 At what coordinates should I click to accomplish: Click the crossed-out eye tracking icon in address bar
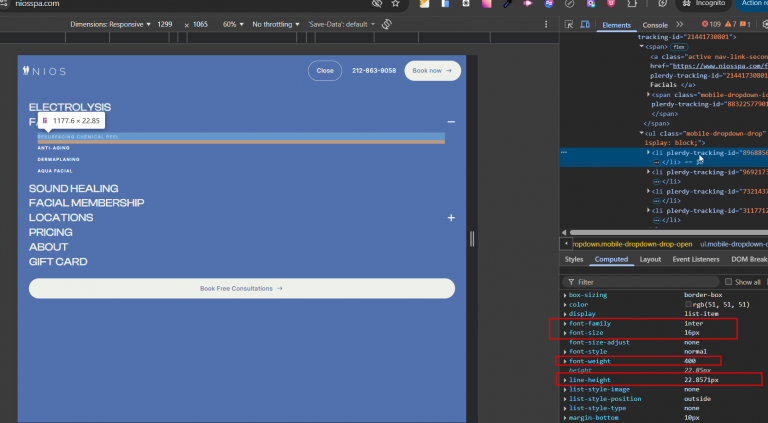(377, 3)
